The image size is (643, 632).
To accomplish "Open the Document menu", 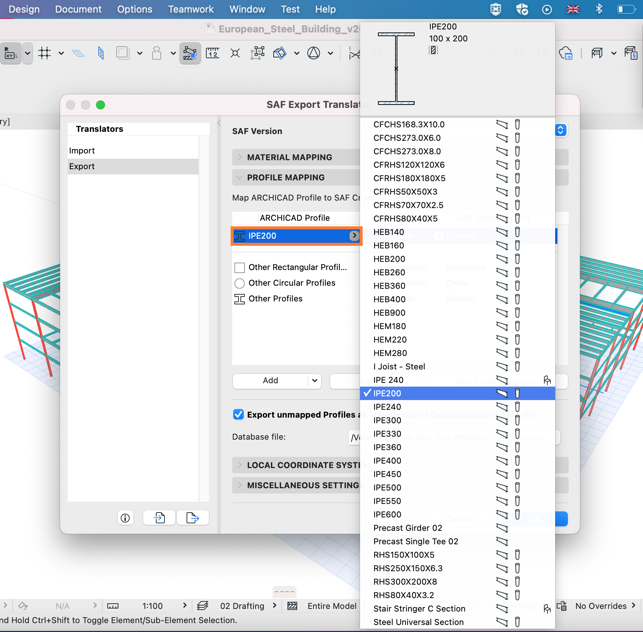I will click(x=78, y=9).
